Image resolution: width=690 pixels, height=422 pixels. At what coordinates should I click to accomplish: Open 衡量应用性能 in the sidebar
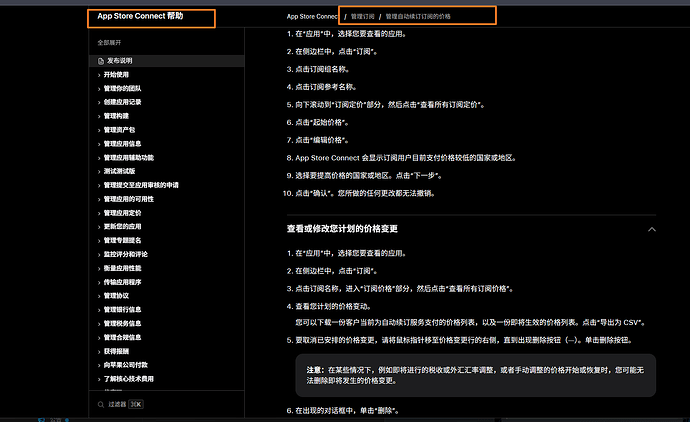(122, 268)
